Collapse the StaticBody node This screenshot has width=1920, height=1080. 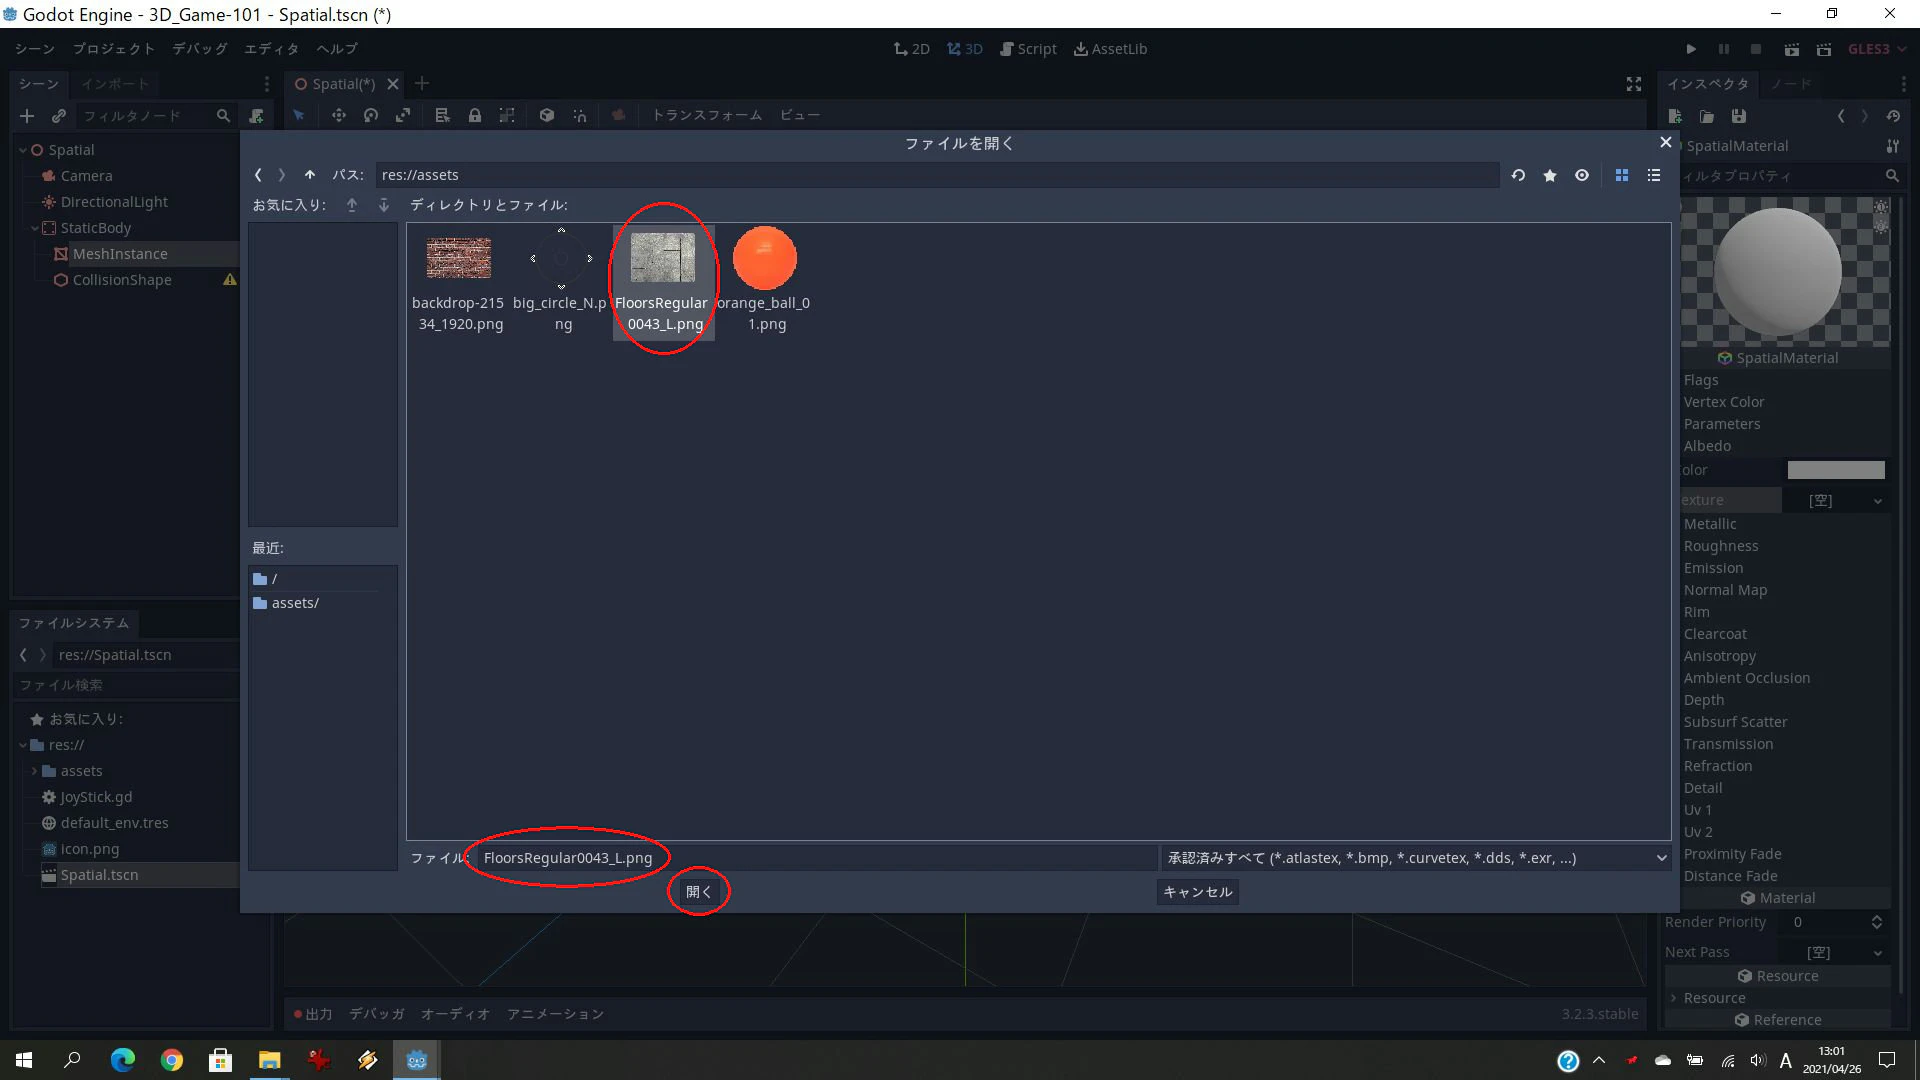coord(35,228)
